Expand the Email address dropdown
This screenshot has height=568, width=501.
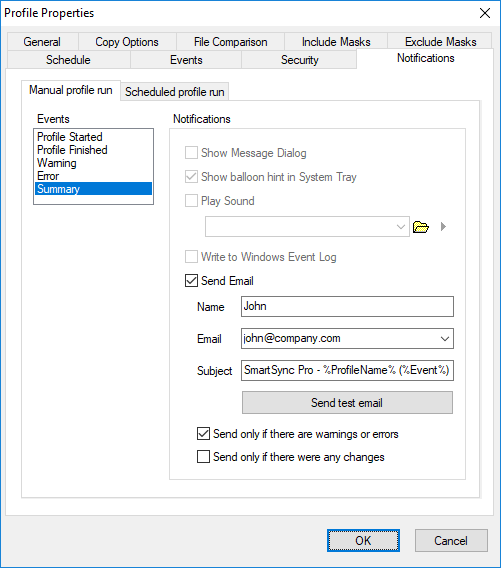(x=445, y=339)
